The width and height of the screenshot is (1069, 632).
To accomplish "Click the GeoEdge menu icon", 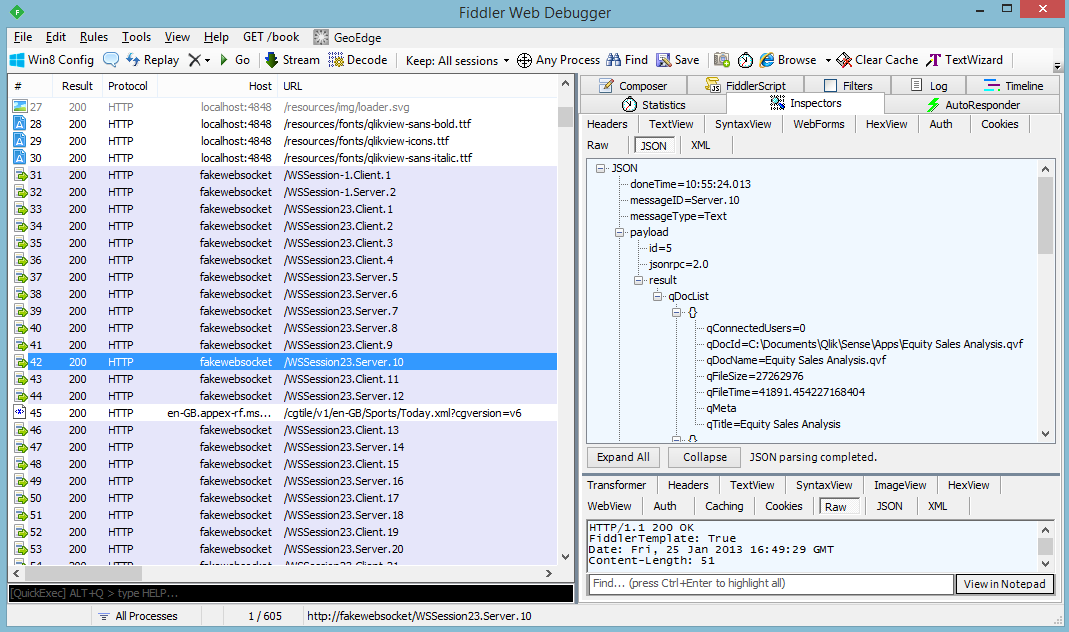I will [321, 37].
